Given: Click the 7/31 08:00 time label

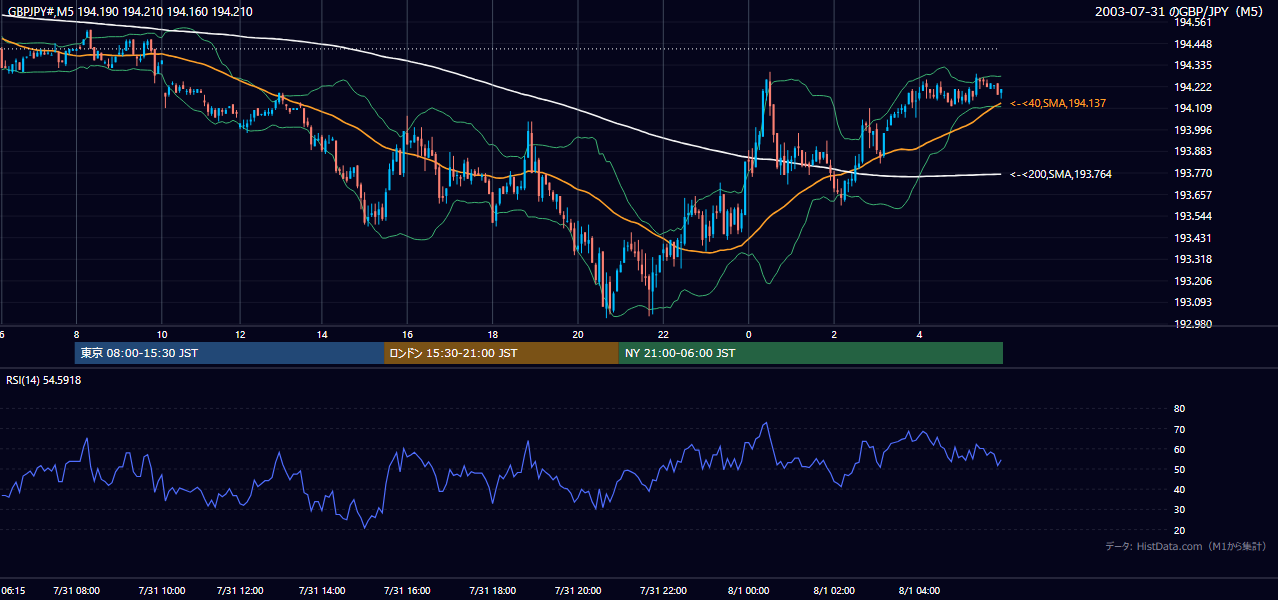Looking at the screenshot, I should [77, 590].
